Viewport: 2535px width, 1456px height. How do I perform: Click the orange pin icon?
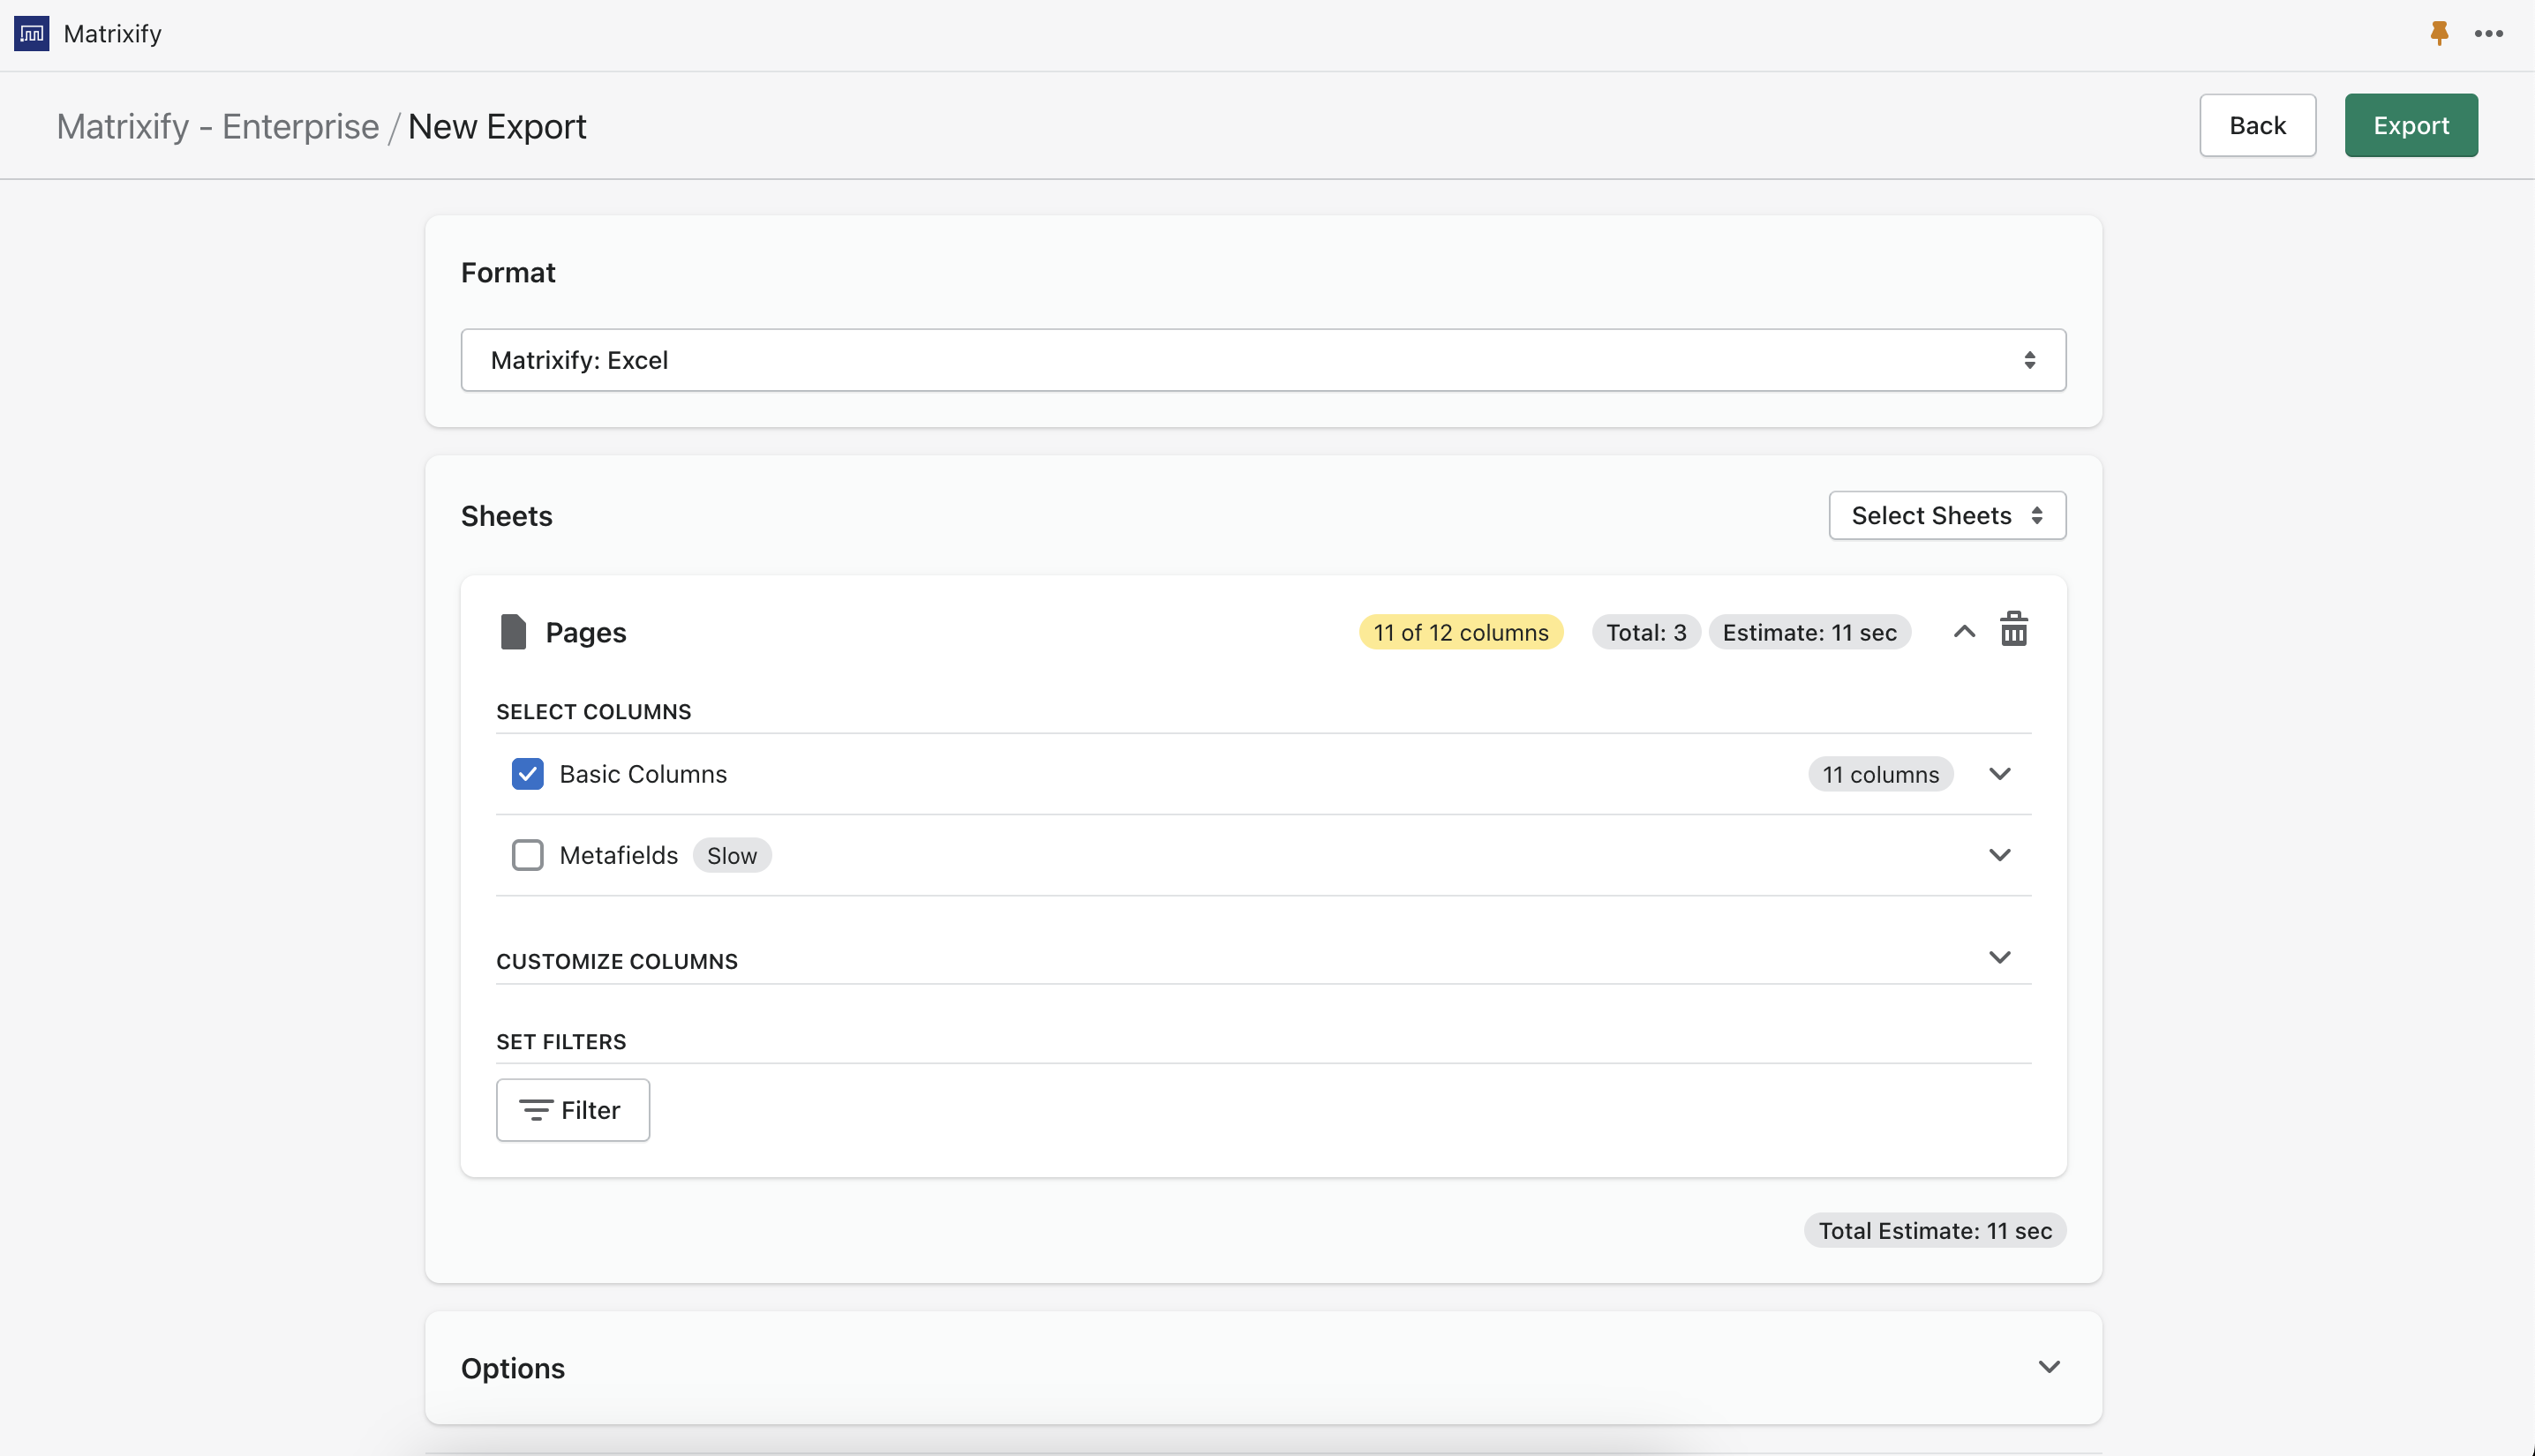point(2439,33)
